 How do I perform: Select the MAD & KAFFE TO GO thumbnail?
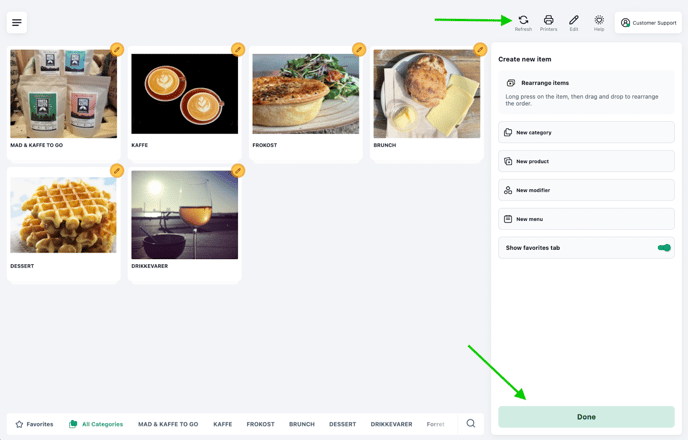[63, 94]
